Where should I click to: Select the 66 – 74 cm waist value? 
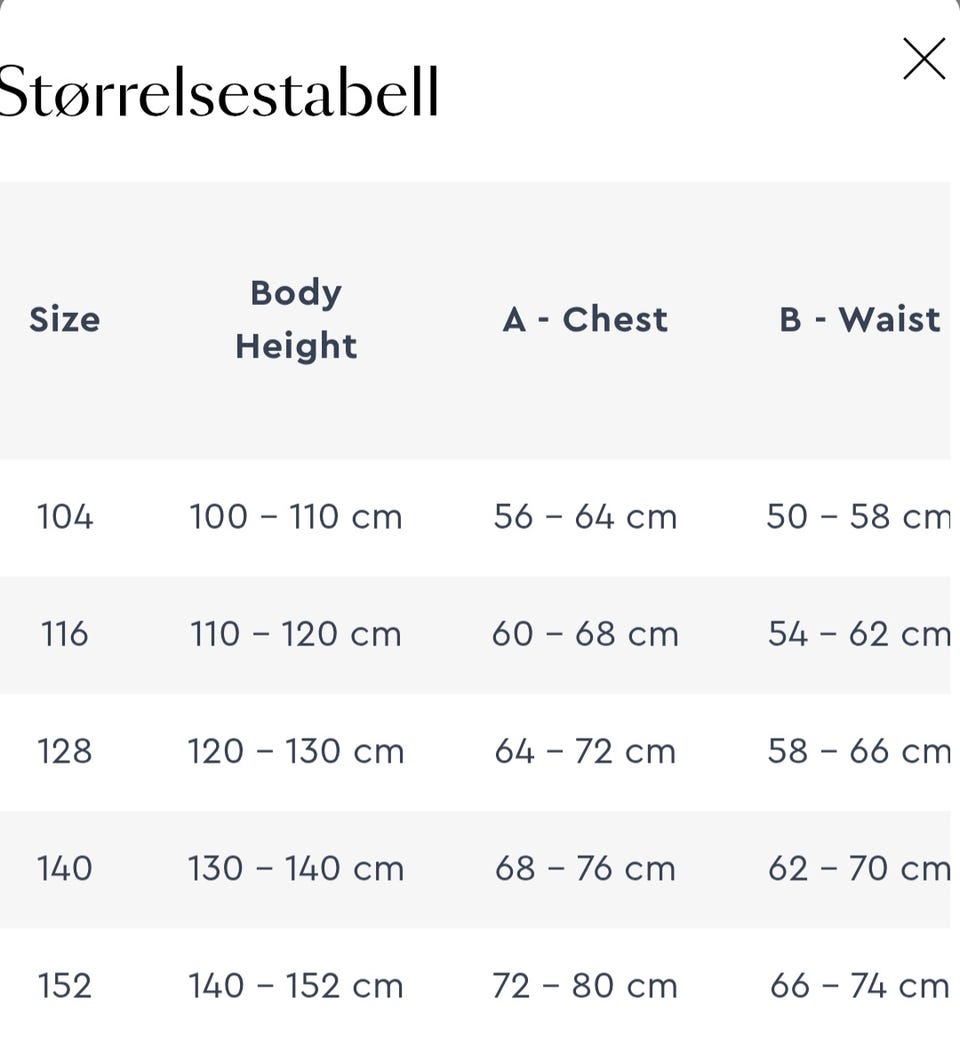click(859, 986)
